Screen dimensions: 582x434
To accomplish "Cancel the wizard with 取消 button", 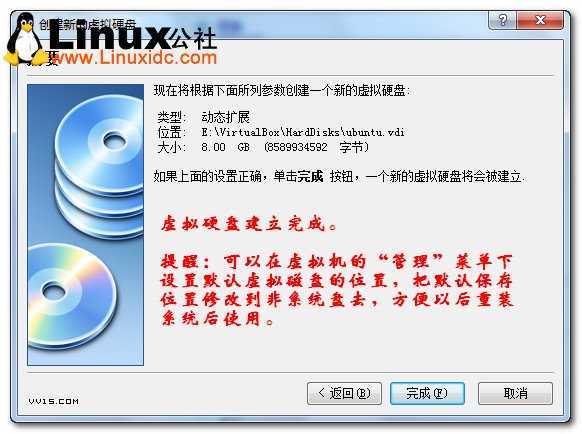I will point(515,393).
